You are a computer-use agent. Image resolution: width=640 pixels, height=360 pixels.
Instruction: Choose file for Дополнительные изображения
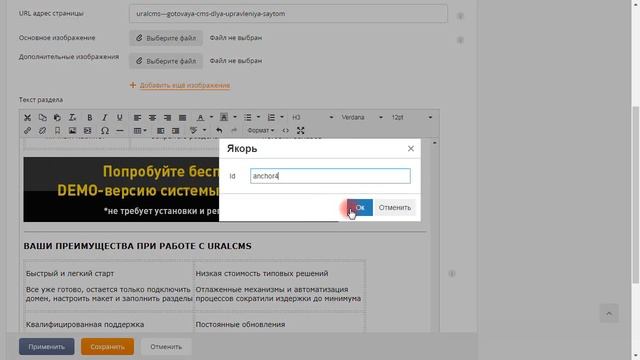[x=166, y=61]
